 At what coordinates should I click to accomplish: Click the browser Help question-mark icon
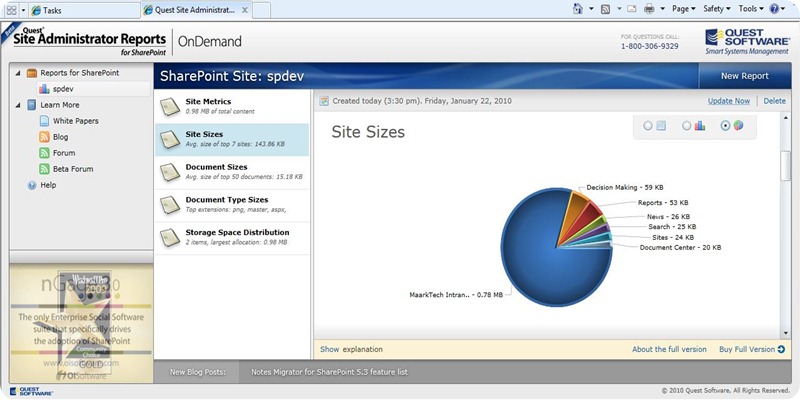pyautogui.click(x=774, y=9)
